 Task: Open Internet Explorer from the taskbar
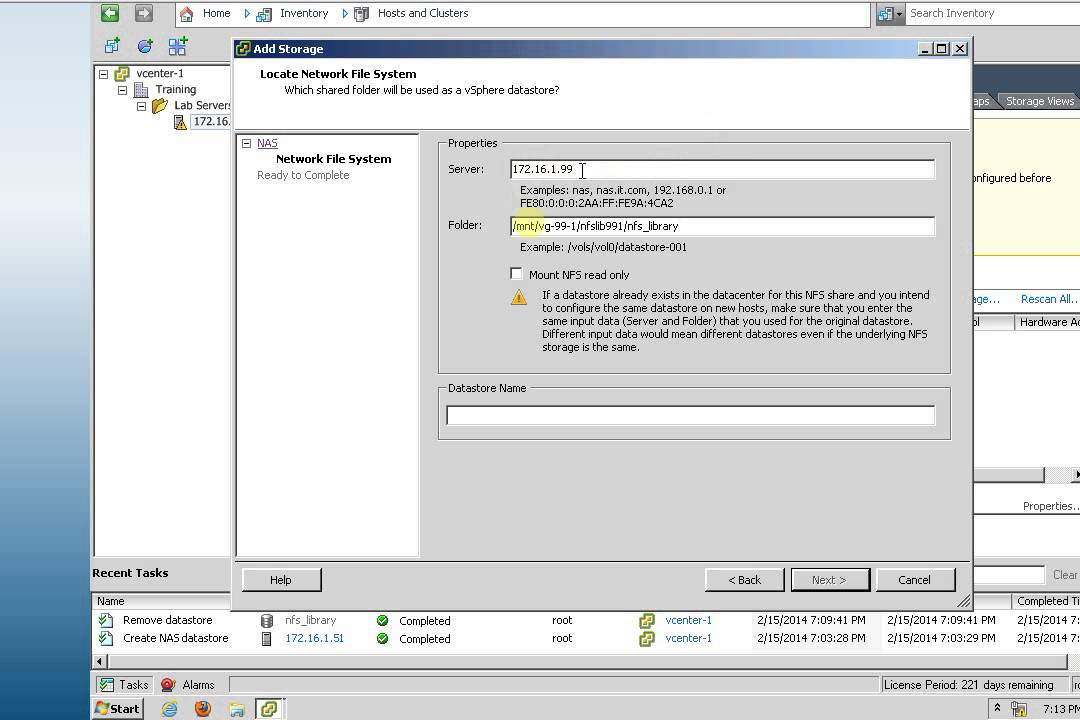(169, 708)
